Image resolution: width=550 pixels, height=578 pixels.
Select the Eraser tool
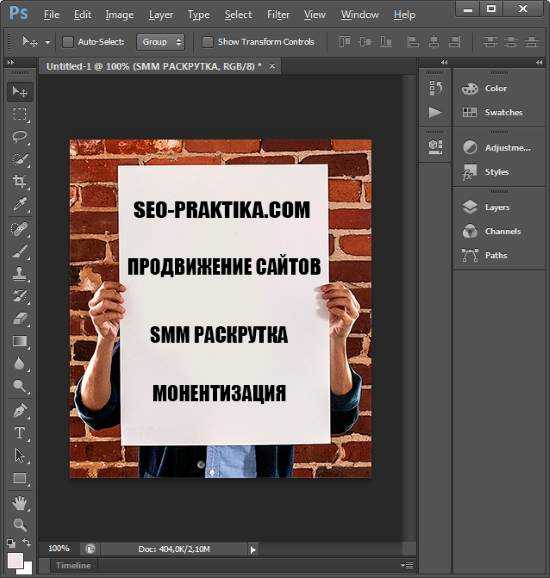20,318
